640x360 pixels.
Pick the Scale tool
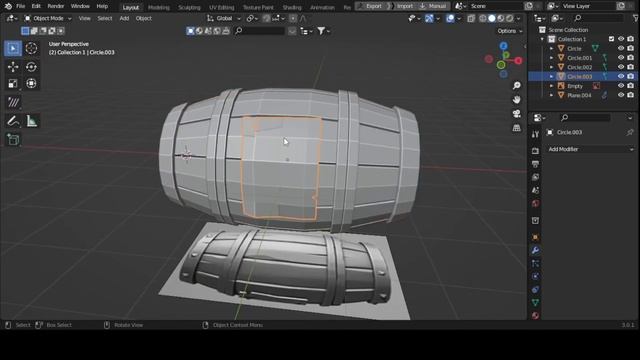pos(13,83)
